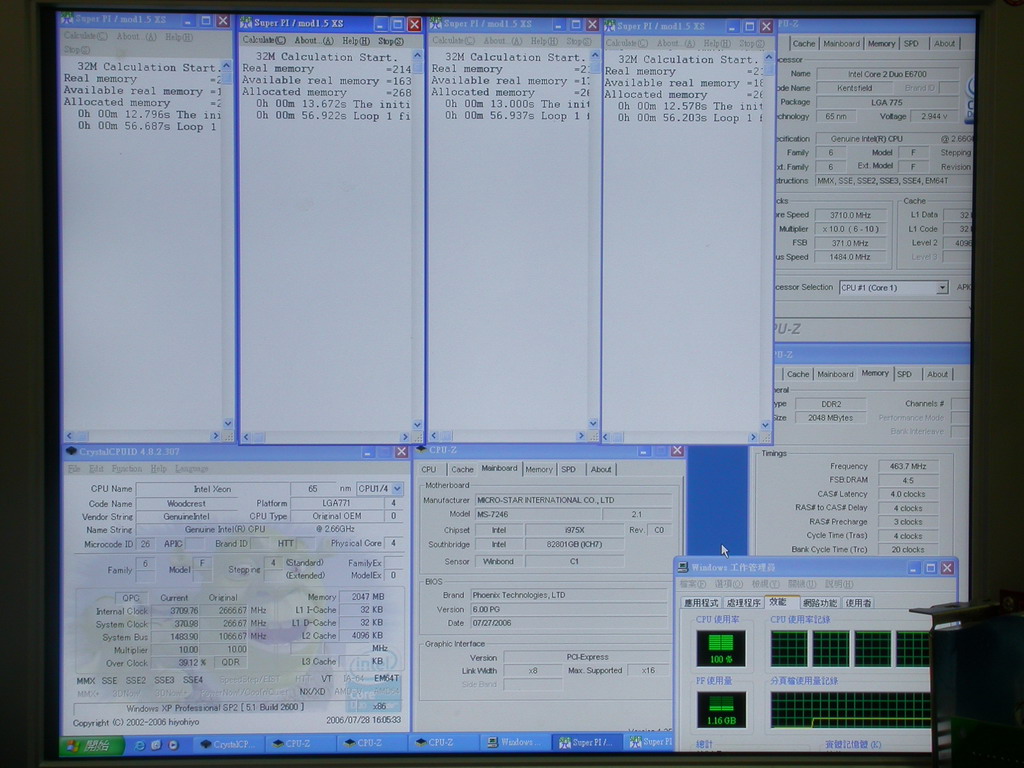
Task: Switch to 網路功能 tab in Task Manager
Action: [820, 603]
